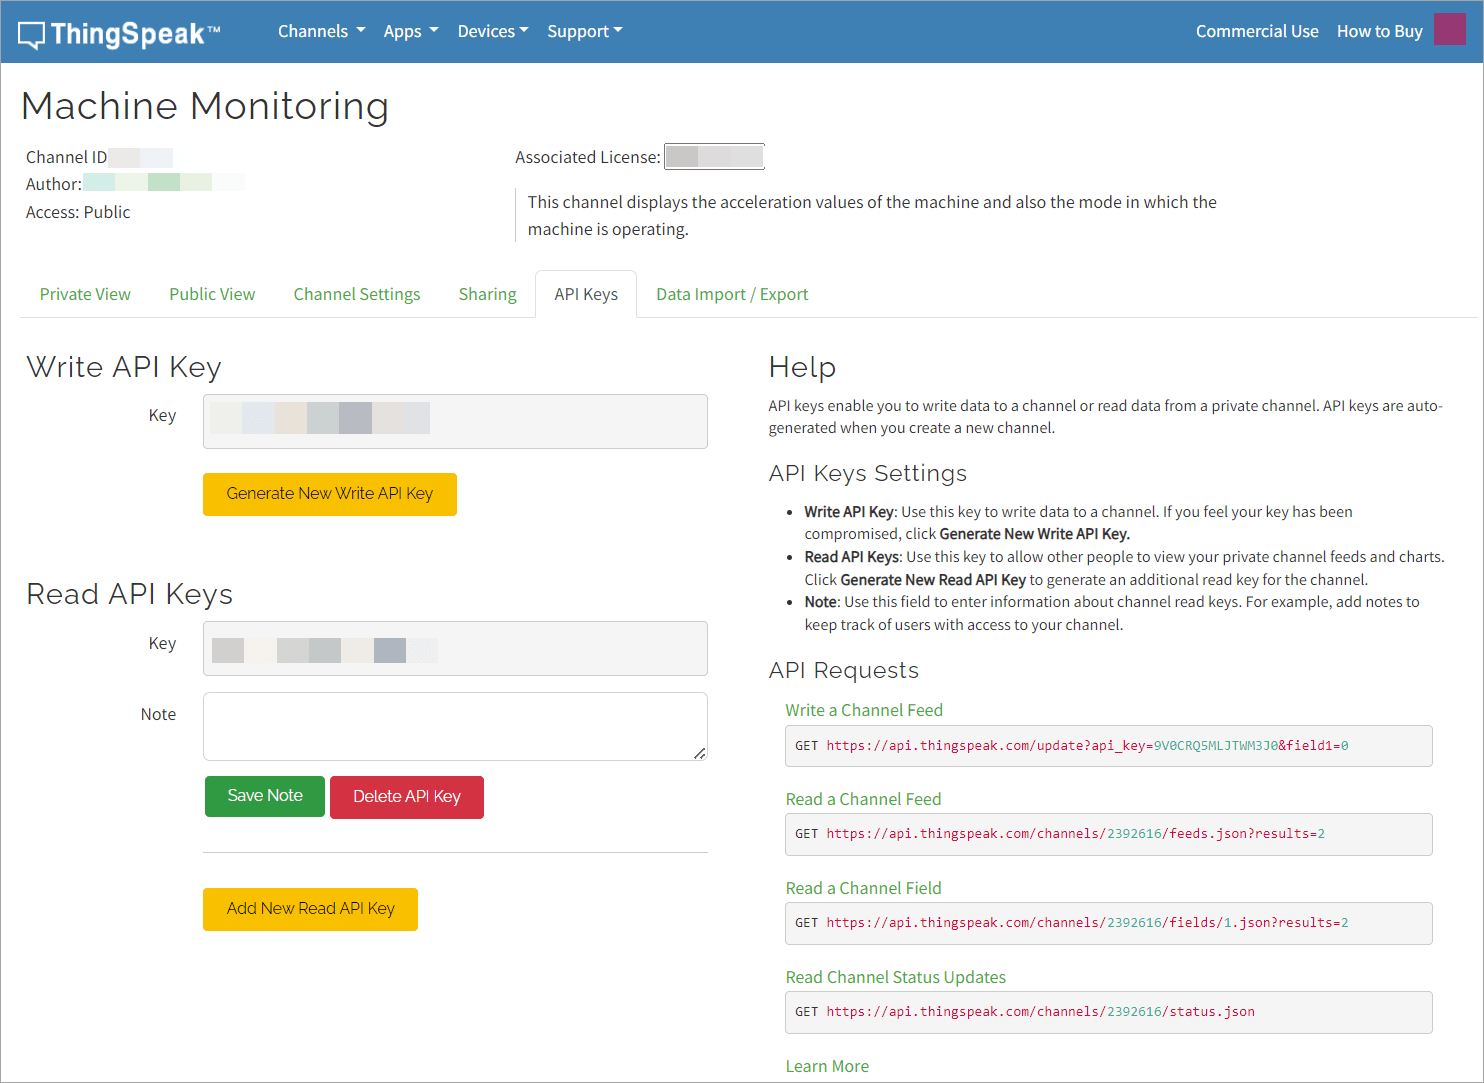Viewport: 1484px width, 1083px height.
Task: Select the Channel Settings tab
Action: click(x=356, y=294)
